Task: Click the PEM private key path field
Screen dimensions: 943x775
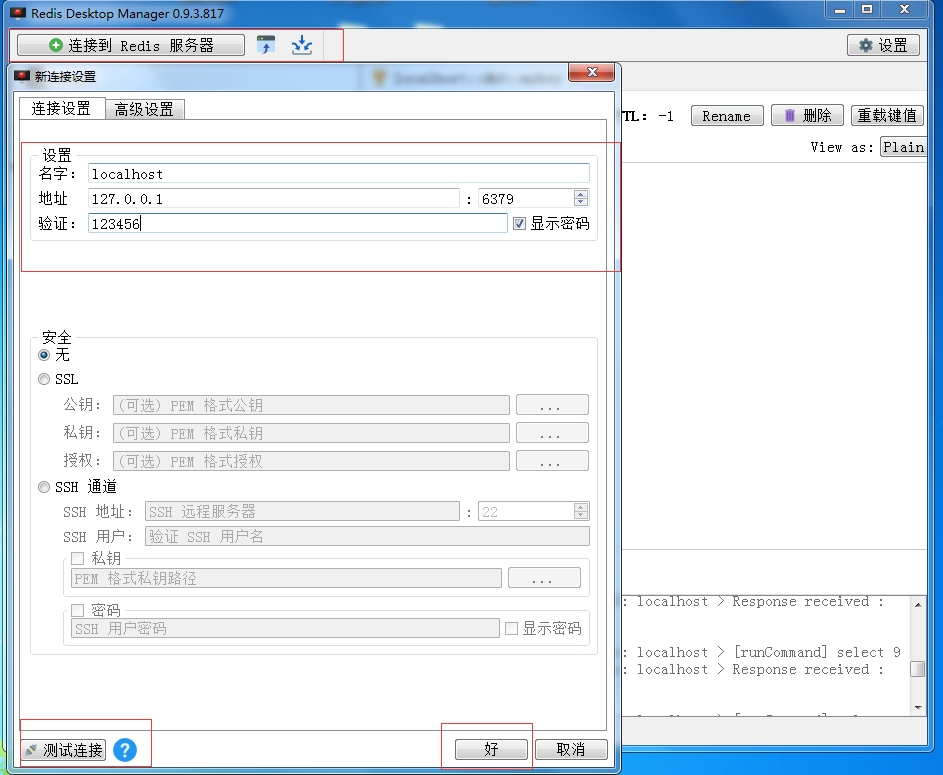Action: [286, 578]
